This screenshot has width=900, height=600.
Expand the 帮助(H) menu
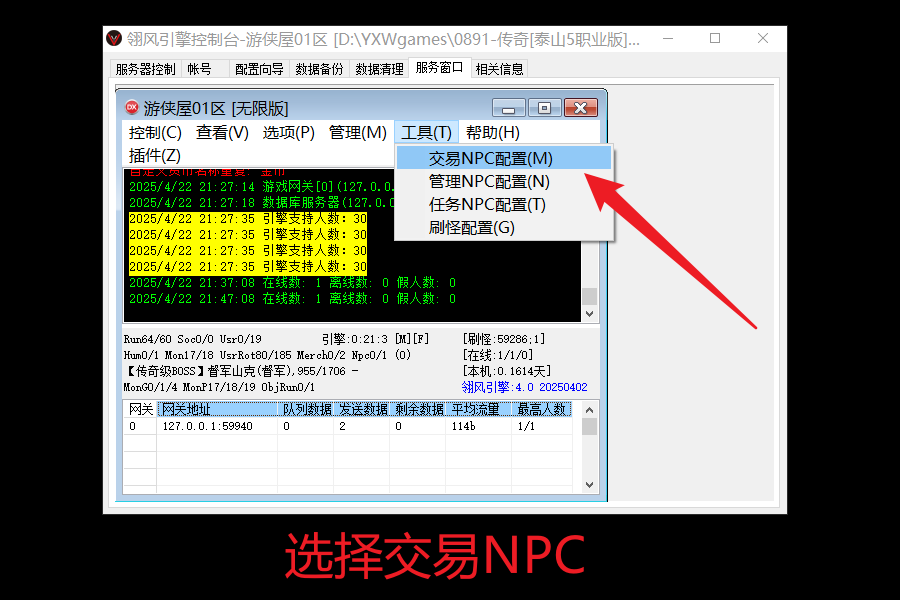coord(493,132)
